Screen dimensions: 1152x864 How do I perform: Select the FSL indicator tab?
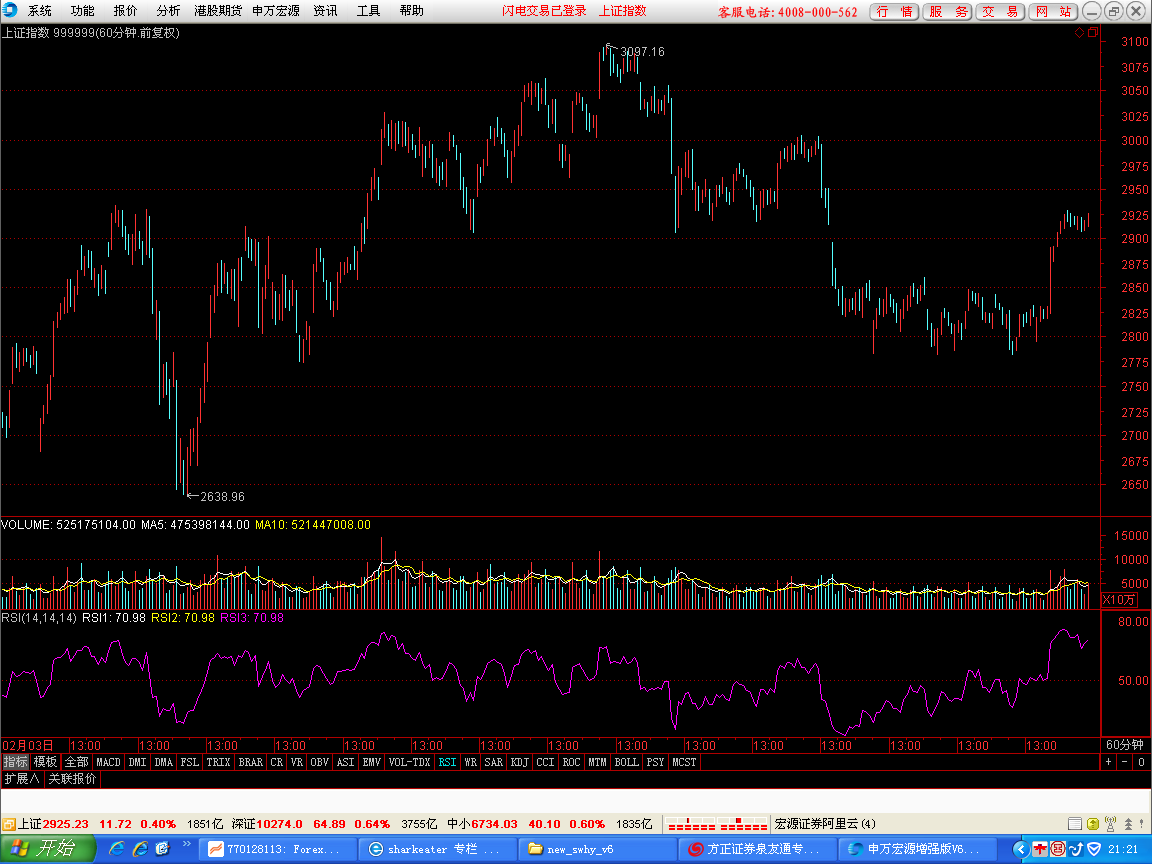point(190,762)
